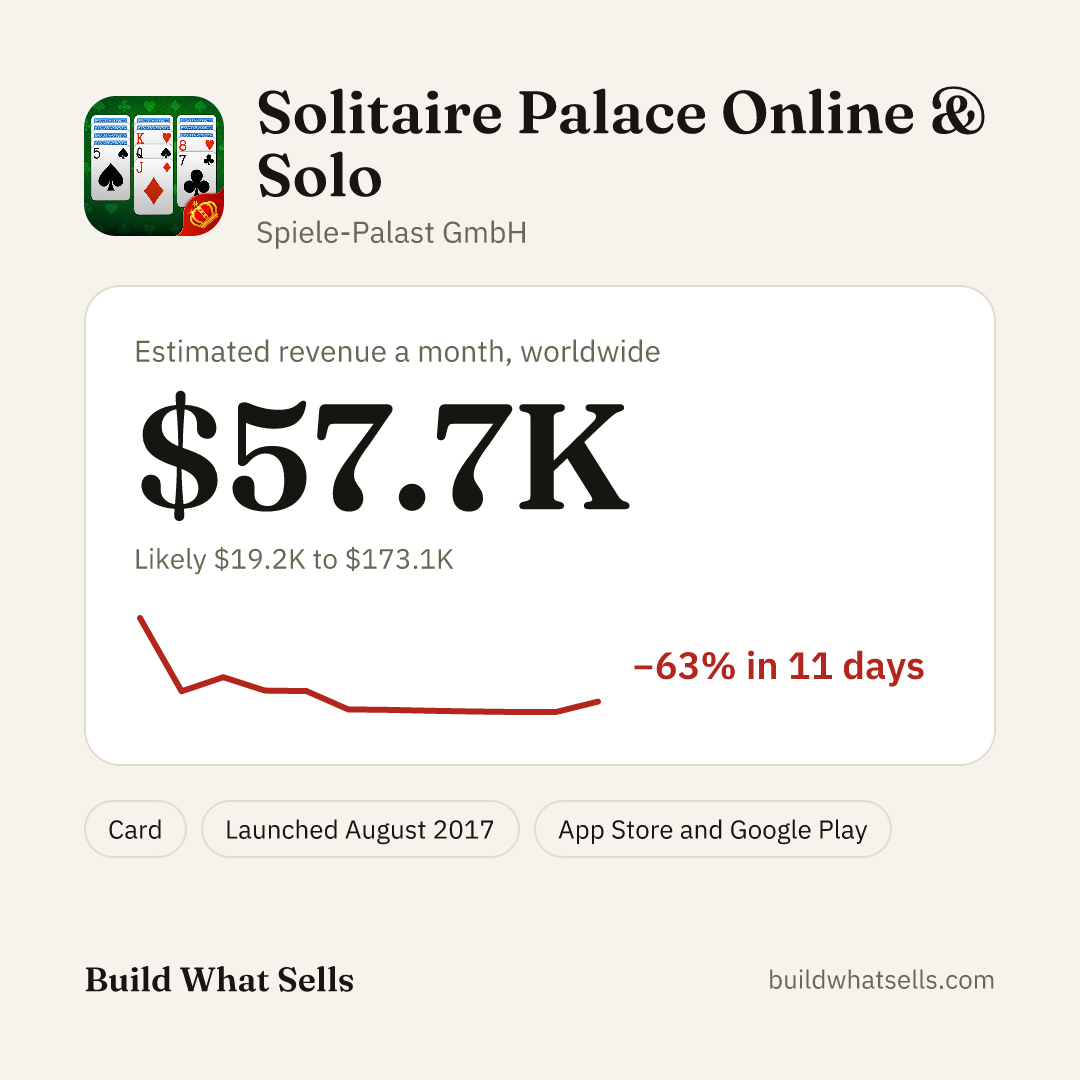Click the red revenue trend sparkline

[370, 665]
